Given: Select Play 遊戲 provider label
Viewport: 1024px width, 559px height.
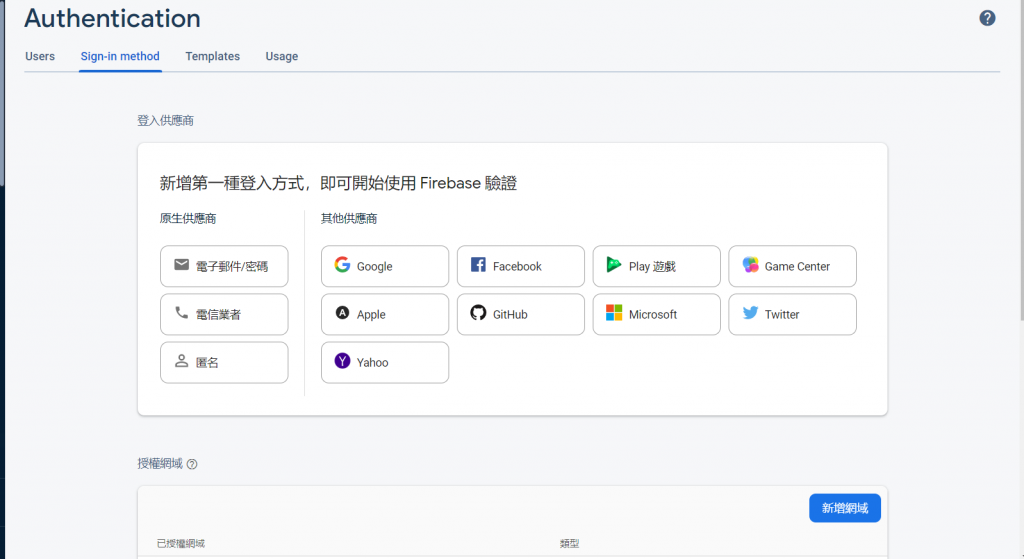Looking at the screenshot, I should [x=652, y=266].
